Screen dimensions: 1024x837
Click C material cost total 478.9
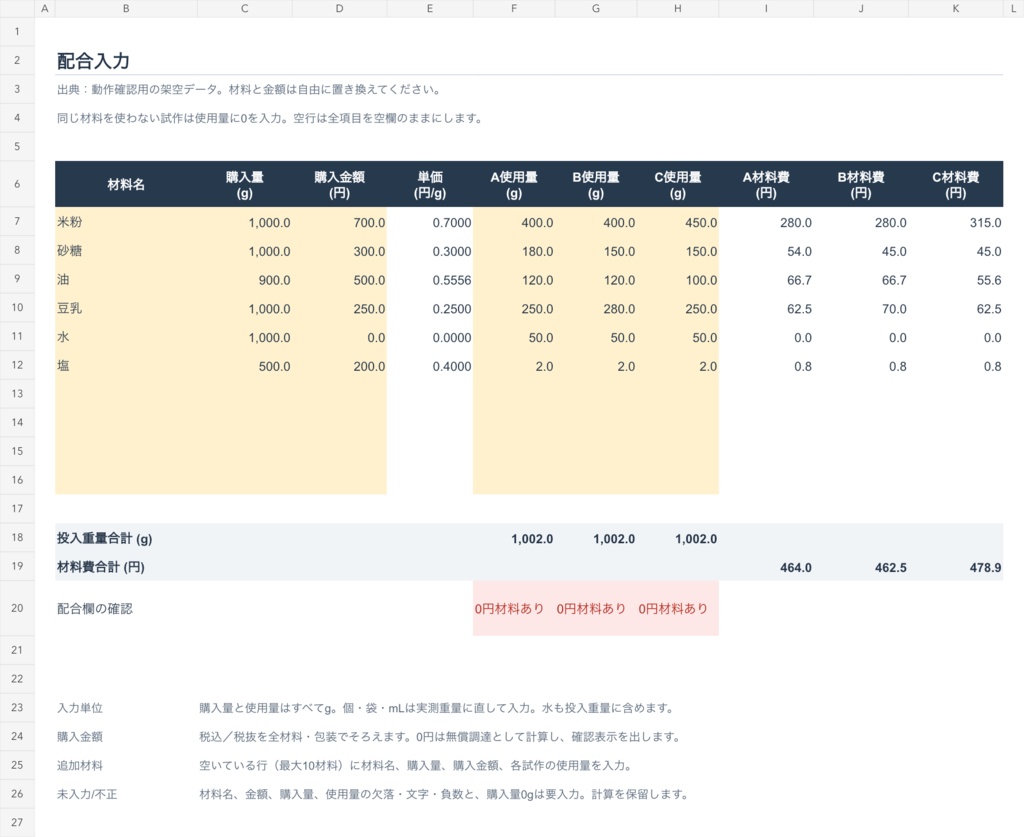pos(955,567)
